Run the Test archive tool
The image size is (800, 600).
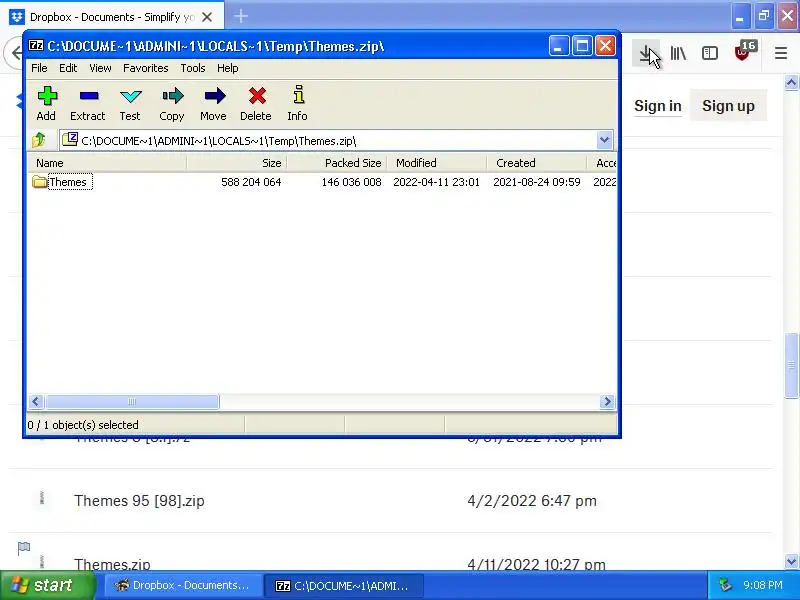point(130,104)
